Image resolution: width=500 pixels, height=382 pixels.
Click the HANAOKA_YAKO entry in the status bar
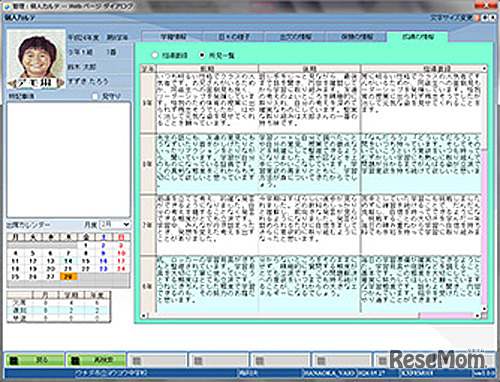click(x=329, y=373)
